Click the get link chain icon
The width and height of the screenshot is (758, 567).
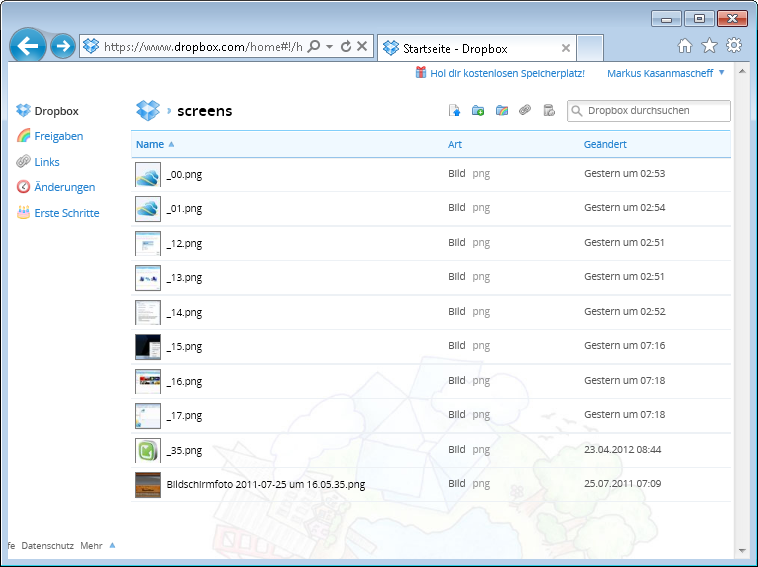coord(525,111)
